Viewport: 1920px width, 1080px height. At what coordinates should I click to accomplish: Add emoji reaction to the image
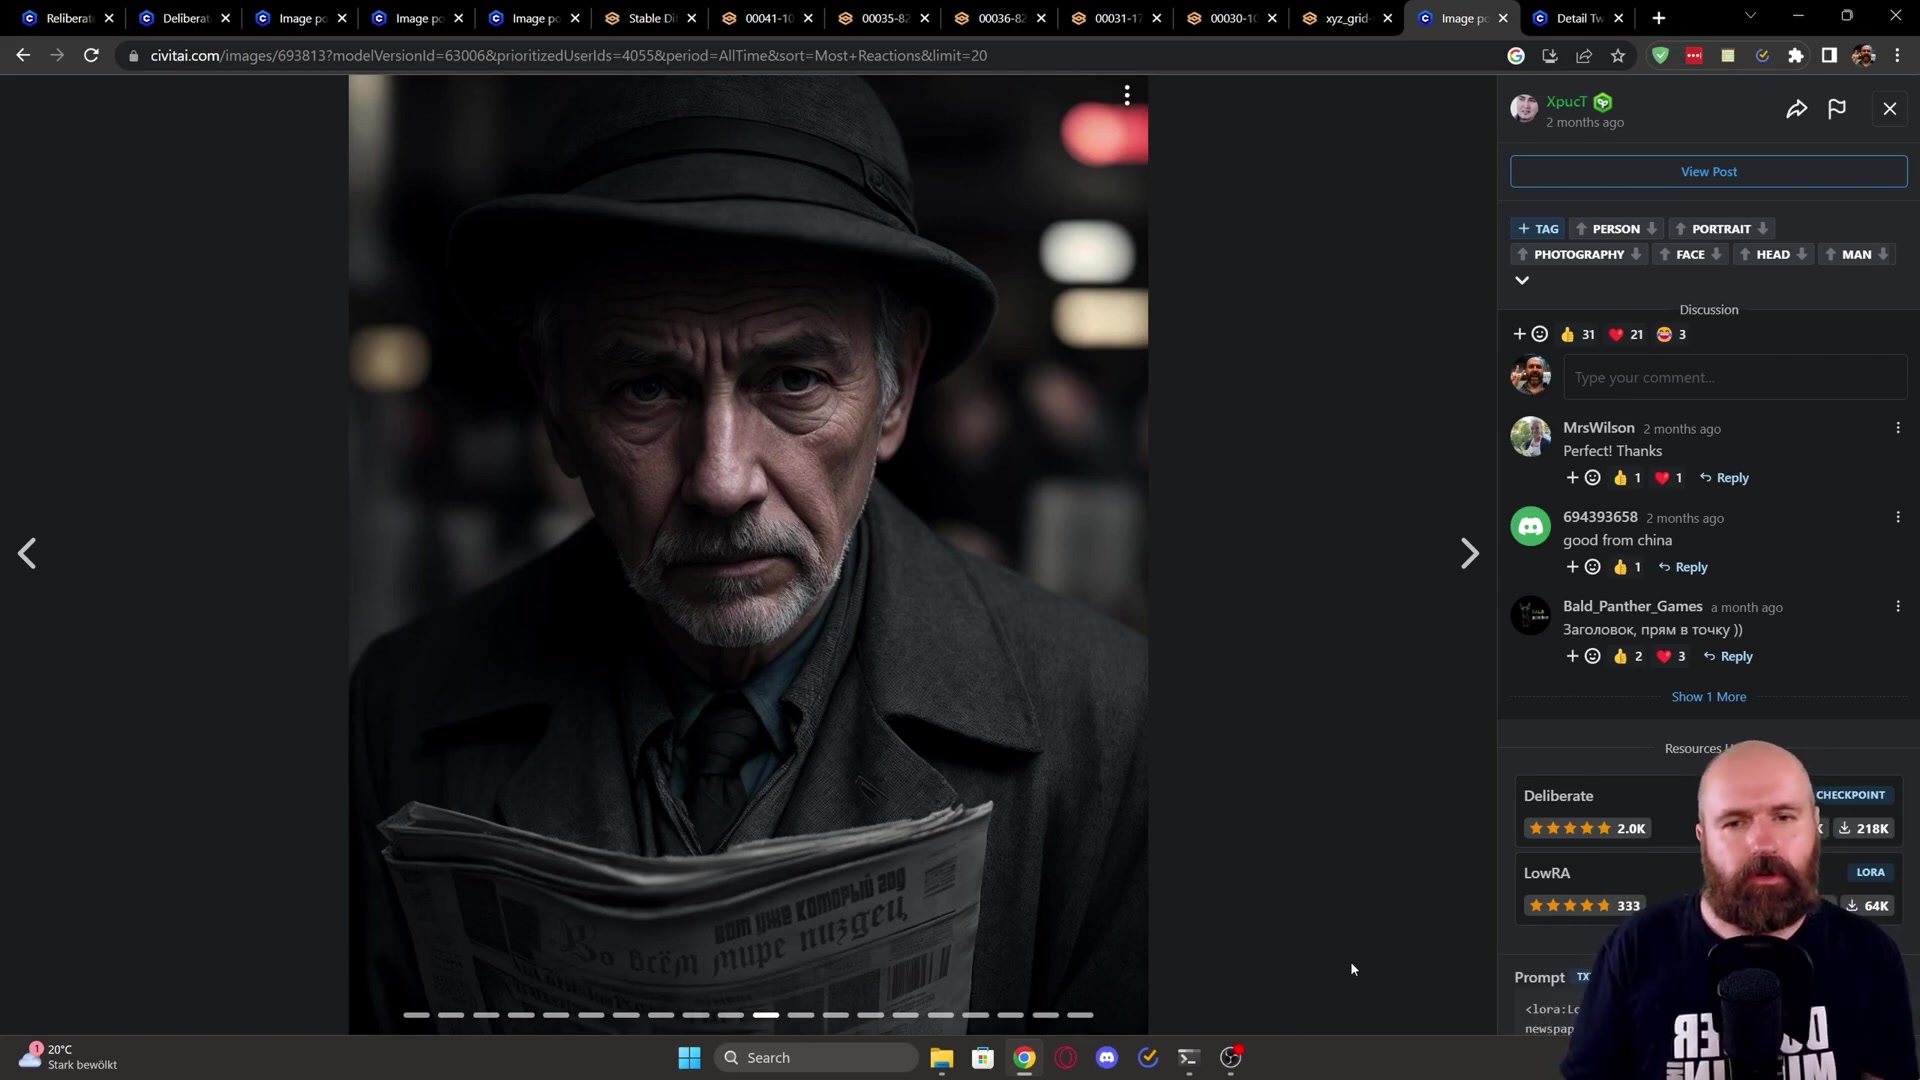click(x=1530, y=334)
